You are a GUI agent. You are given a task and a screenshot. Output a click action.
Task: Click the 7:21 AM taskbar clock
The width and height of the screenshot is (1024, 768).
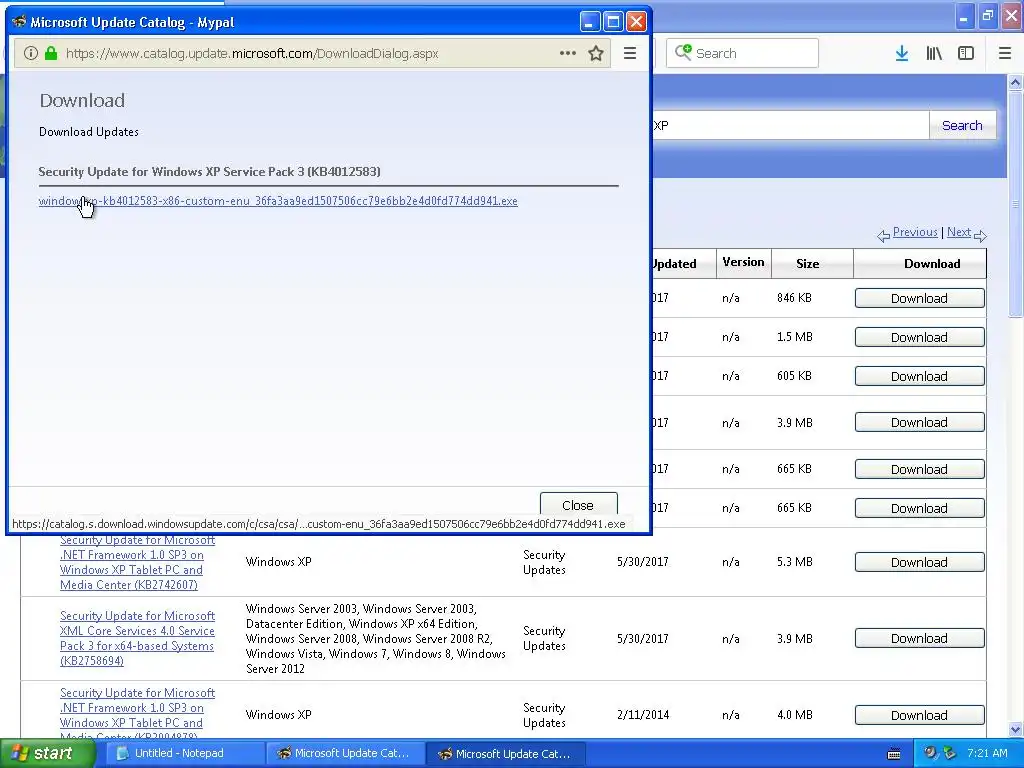[x=987, y=753]
